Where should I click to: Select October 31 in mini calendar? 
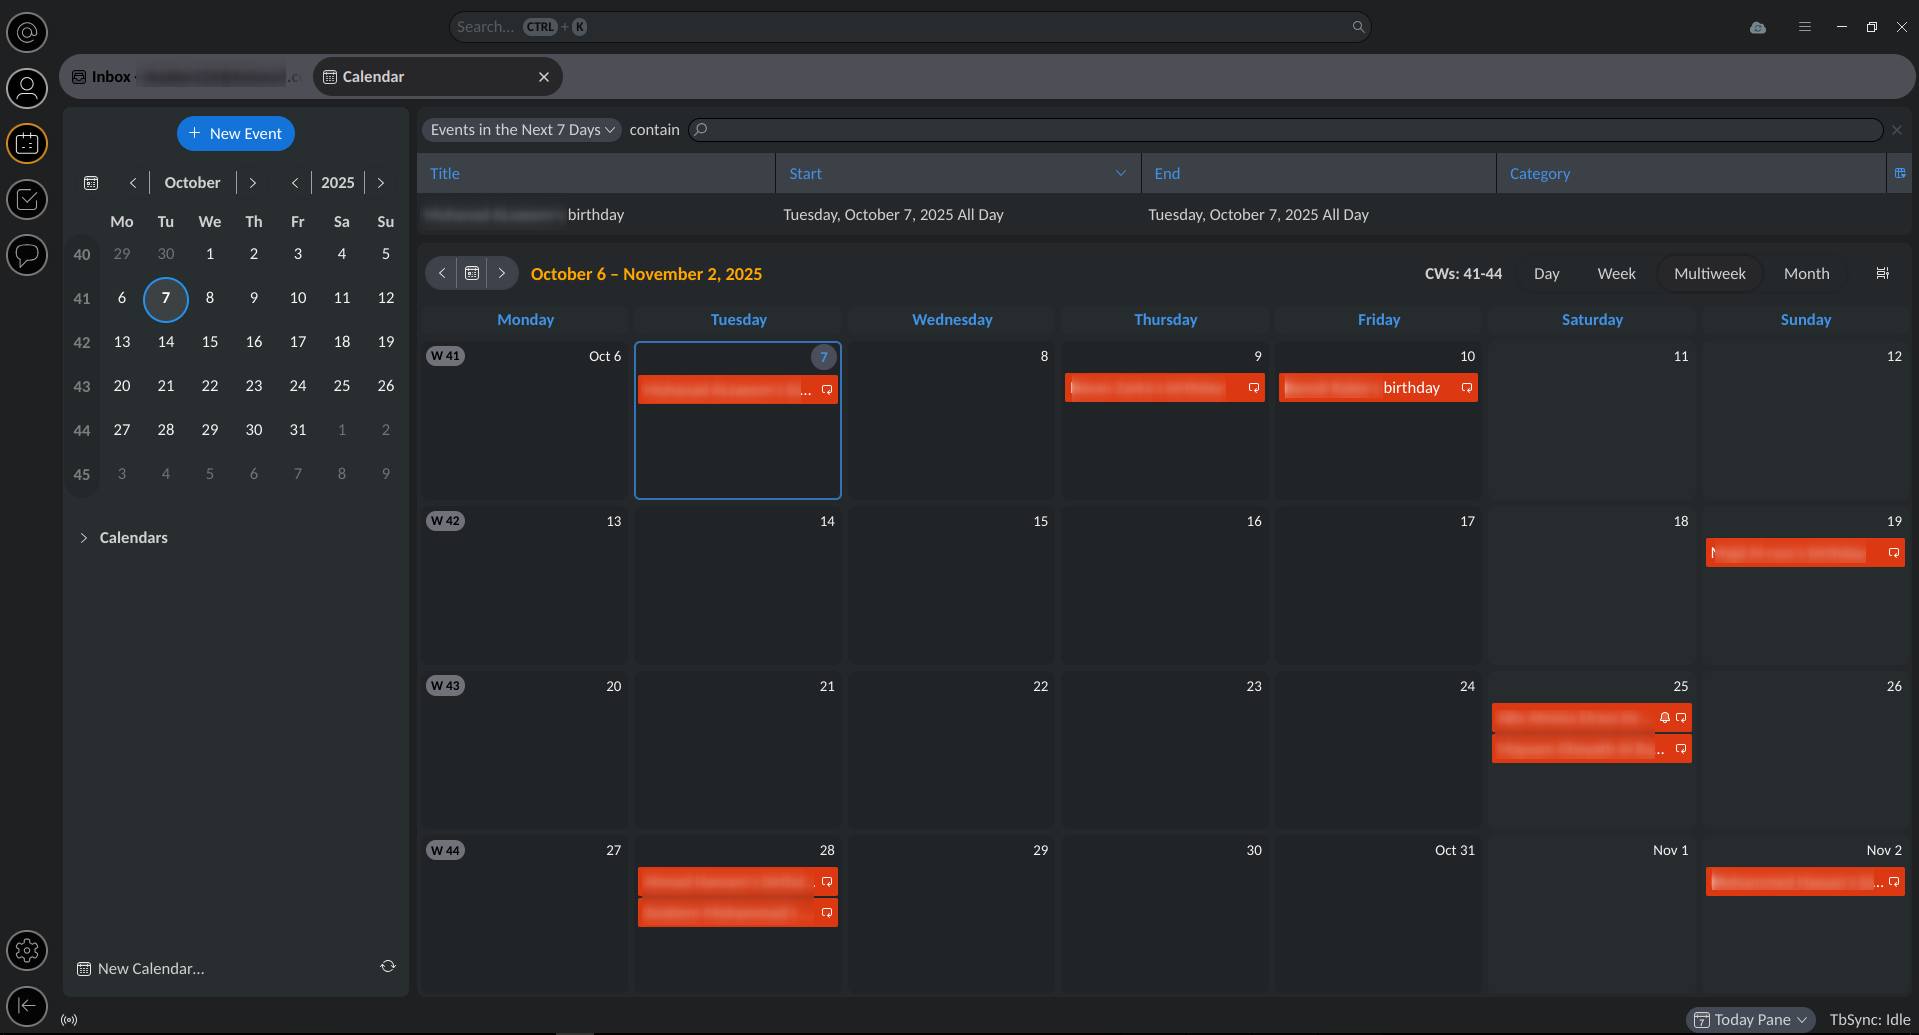pyautogui.click(x=298, y=430)
